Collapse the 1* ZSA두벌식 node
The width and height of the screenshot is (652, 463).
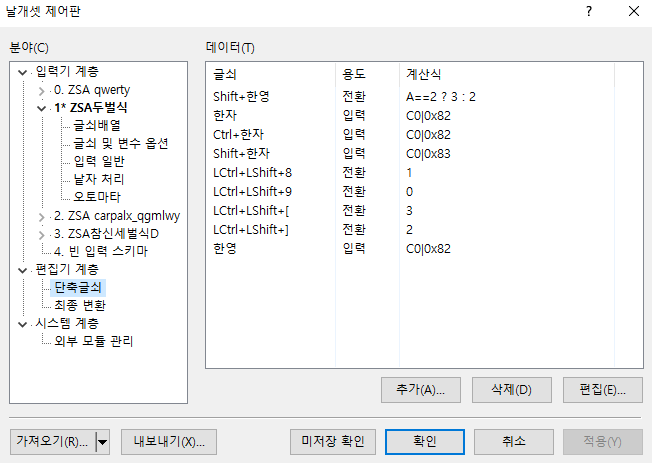coord(42,107)
